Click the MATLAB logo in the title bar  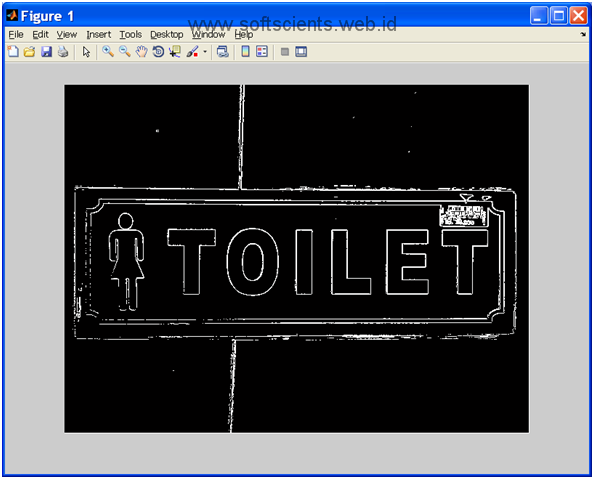[12, 16]
